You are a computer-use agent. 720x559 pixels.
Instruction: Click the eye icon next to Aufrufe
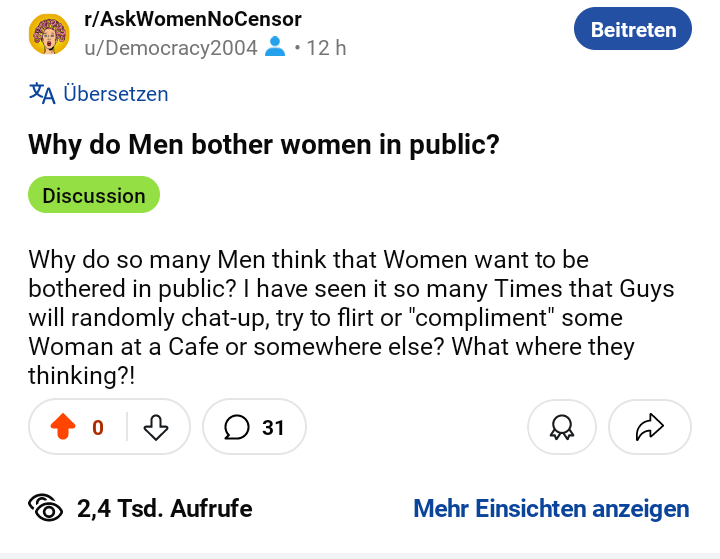[47, 508]
